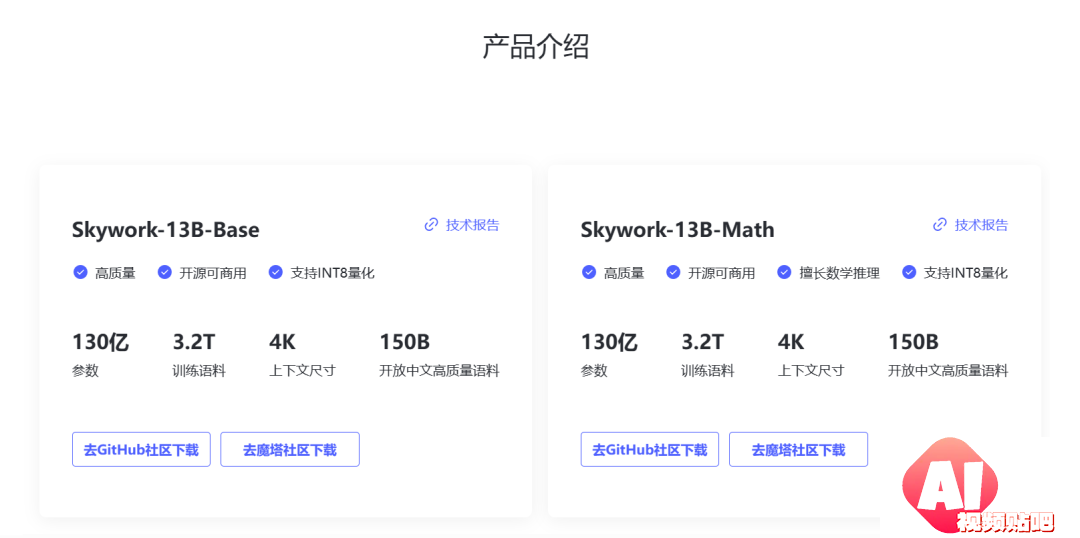
Task: Click 上下文尺寸 label on Skywork-13B-Math card
Action: click(811, 371)
